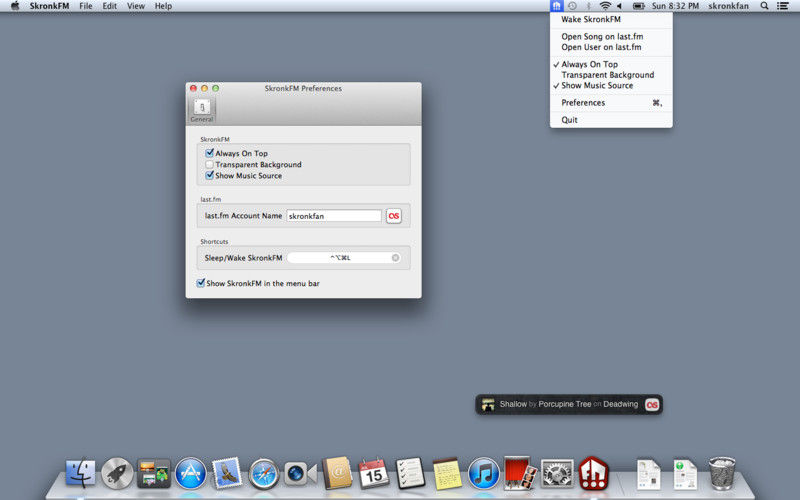
Task: Open the Trash in the dock
Action: (722, 473)
